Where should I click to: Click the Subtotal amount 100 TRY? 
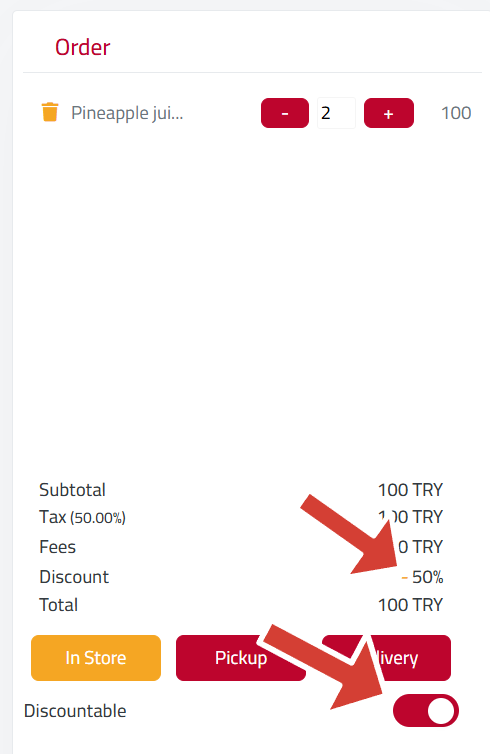point(410,490)
